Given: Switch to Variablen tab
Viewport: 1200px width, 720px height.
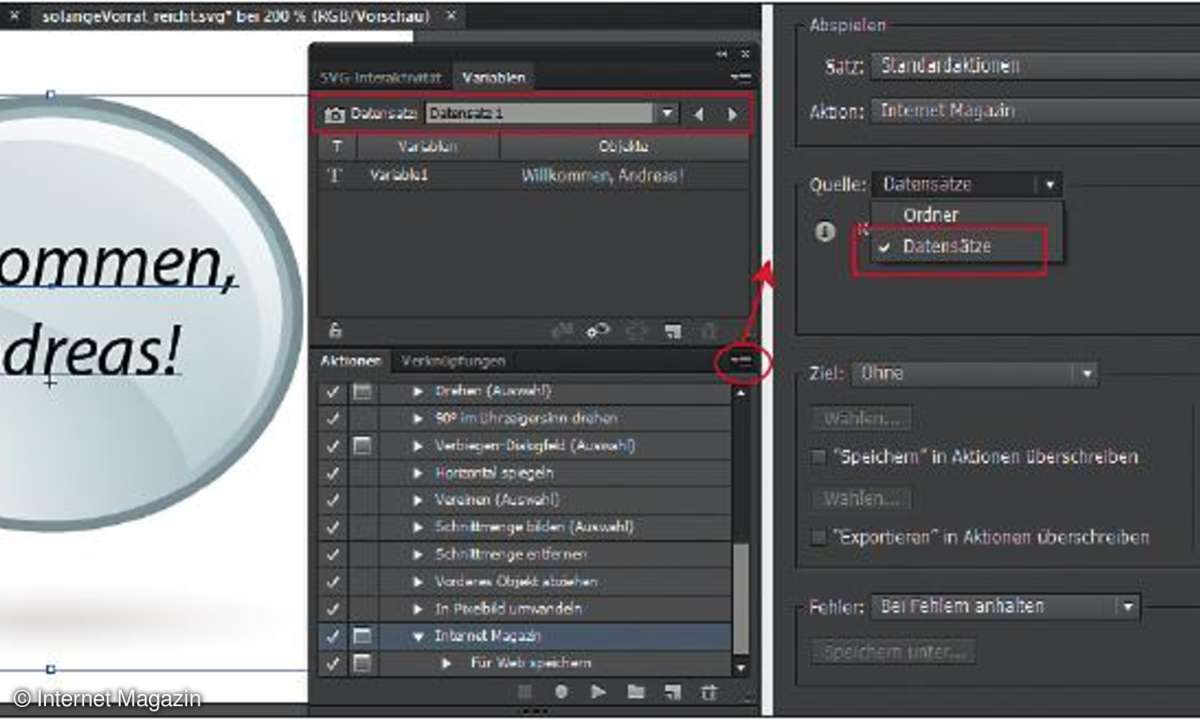Looking at the screenshot, I should coord(493,77).
